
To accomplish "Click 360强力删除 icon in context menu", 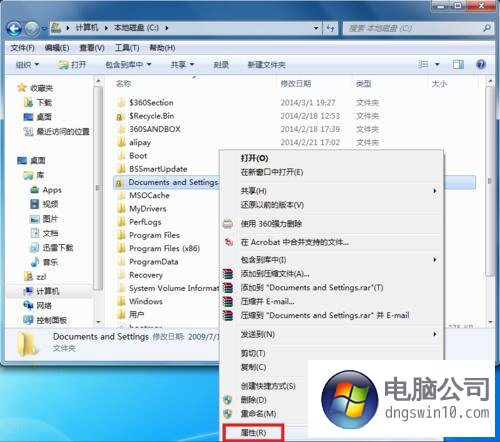I will click(x=228, y=224).
